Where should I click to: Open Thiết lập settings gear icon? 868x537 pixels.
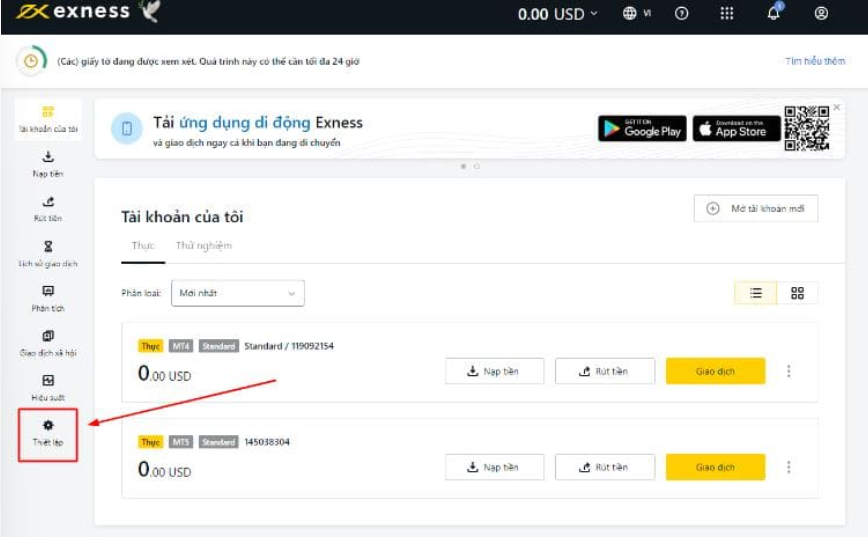(48, 426)
